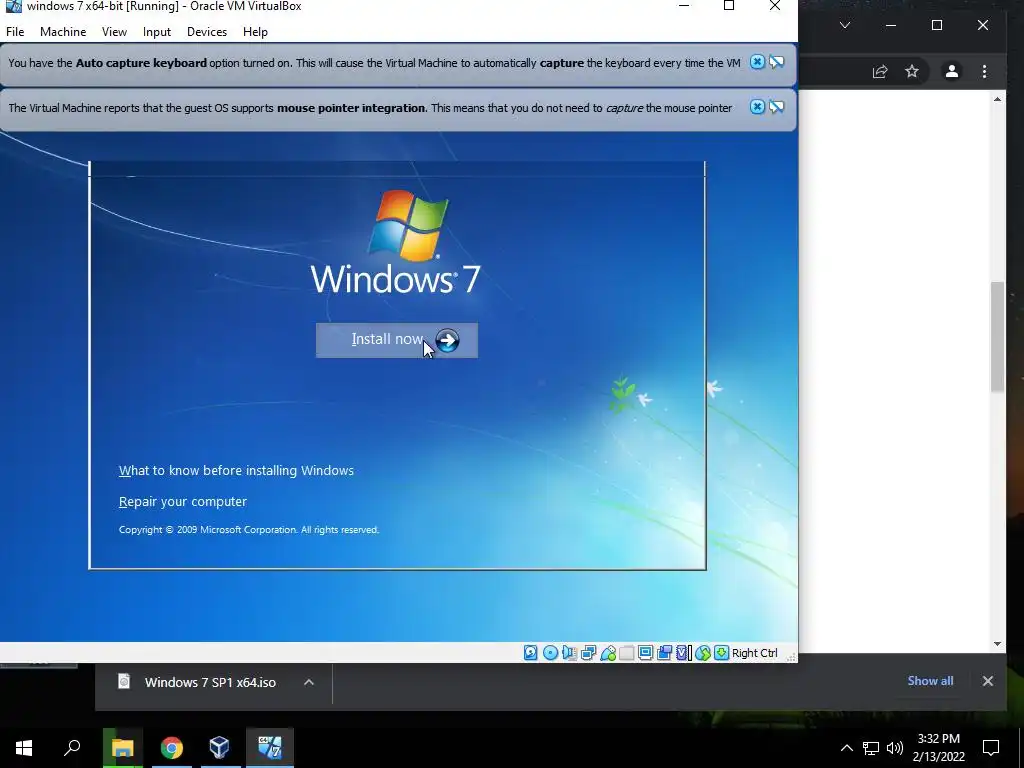The width and height of the screenshot is (1024, 768).
Task: Click Show all downloads
Action: pos(930,681)
